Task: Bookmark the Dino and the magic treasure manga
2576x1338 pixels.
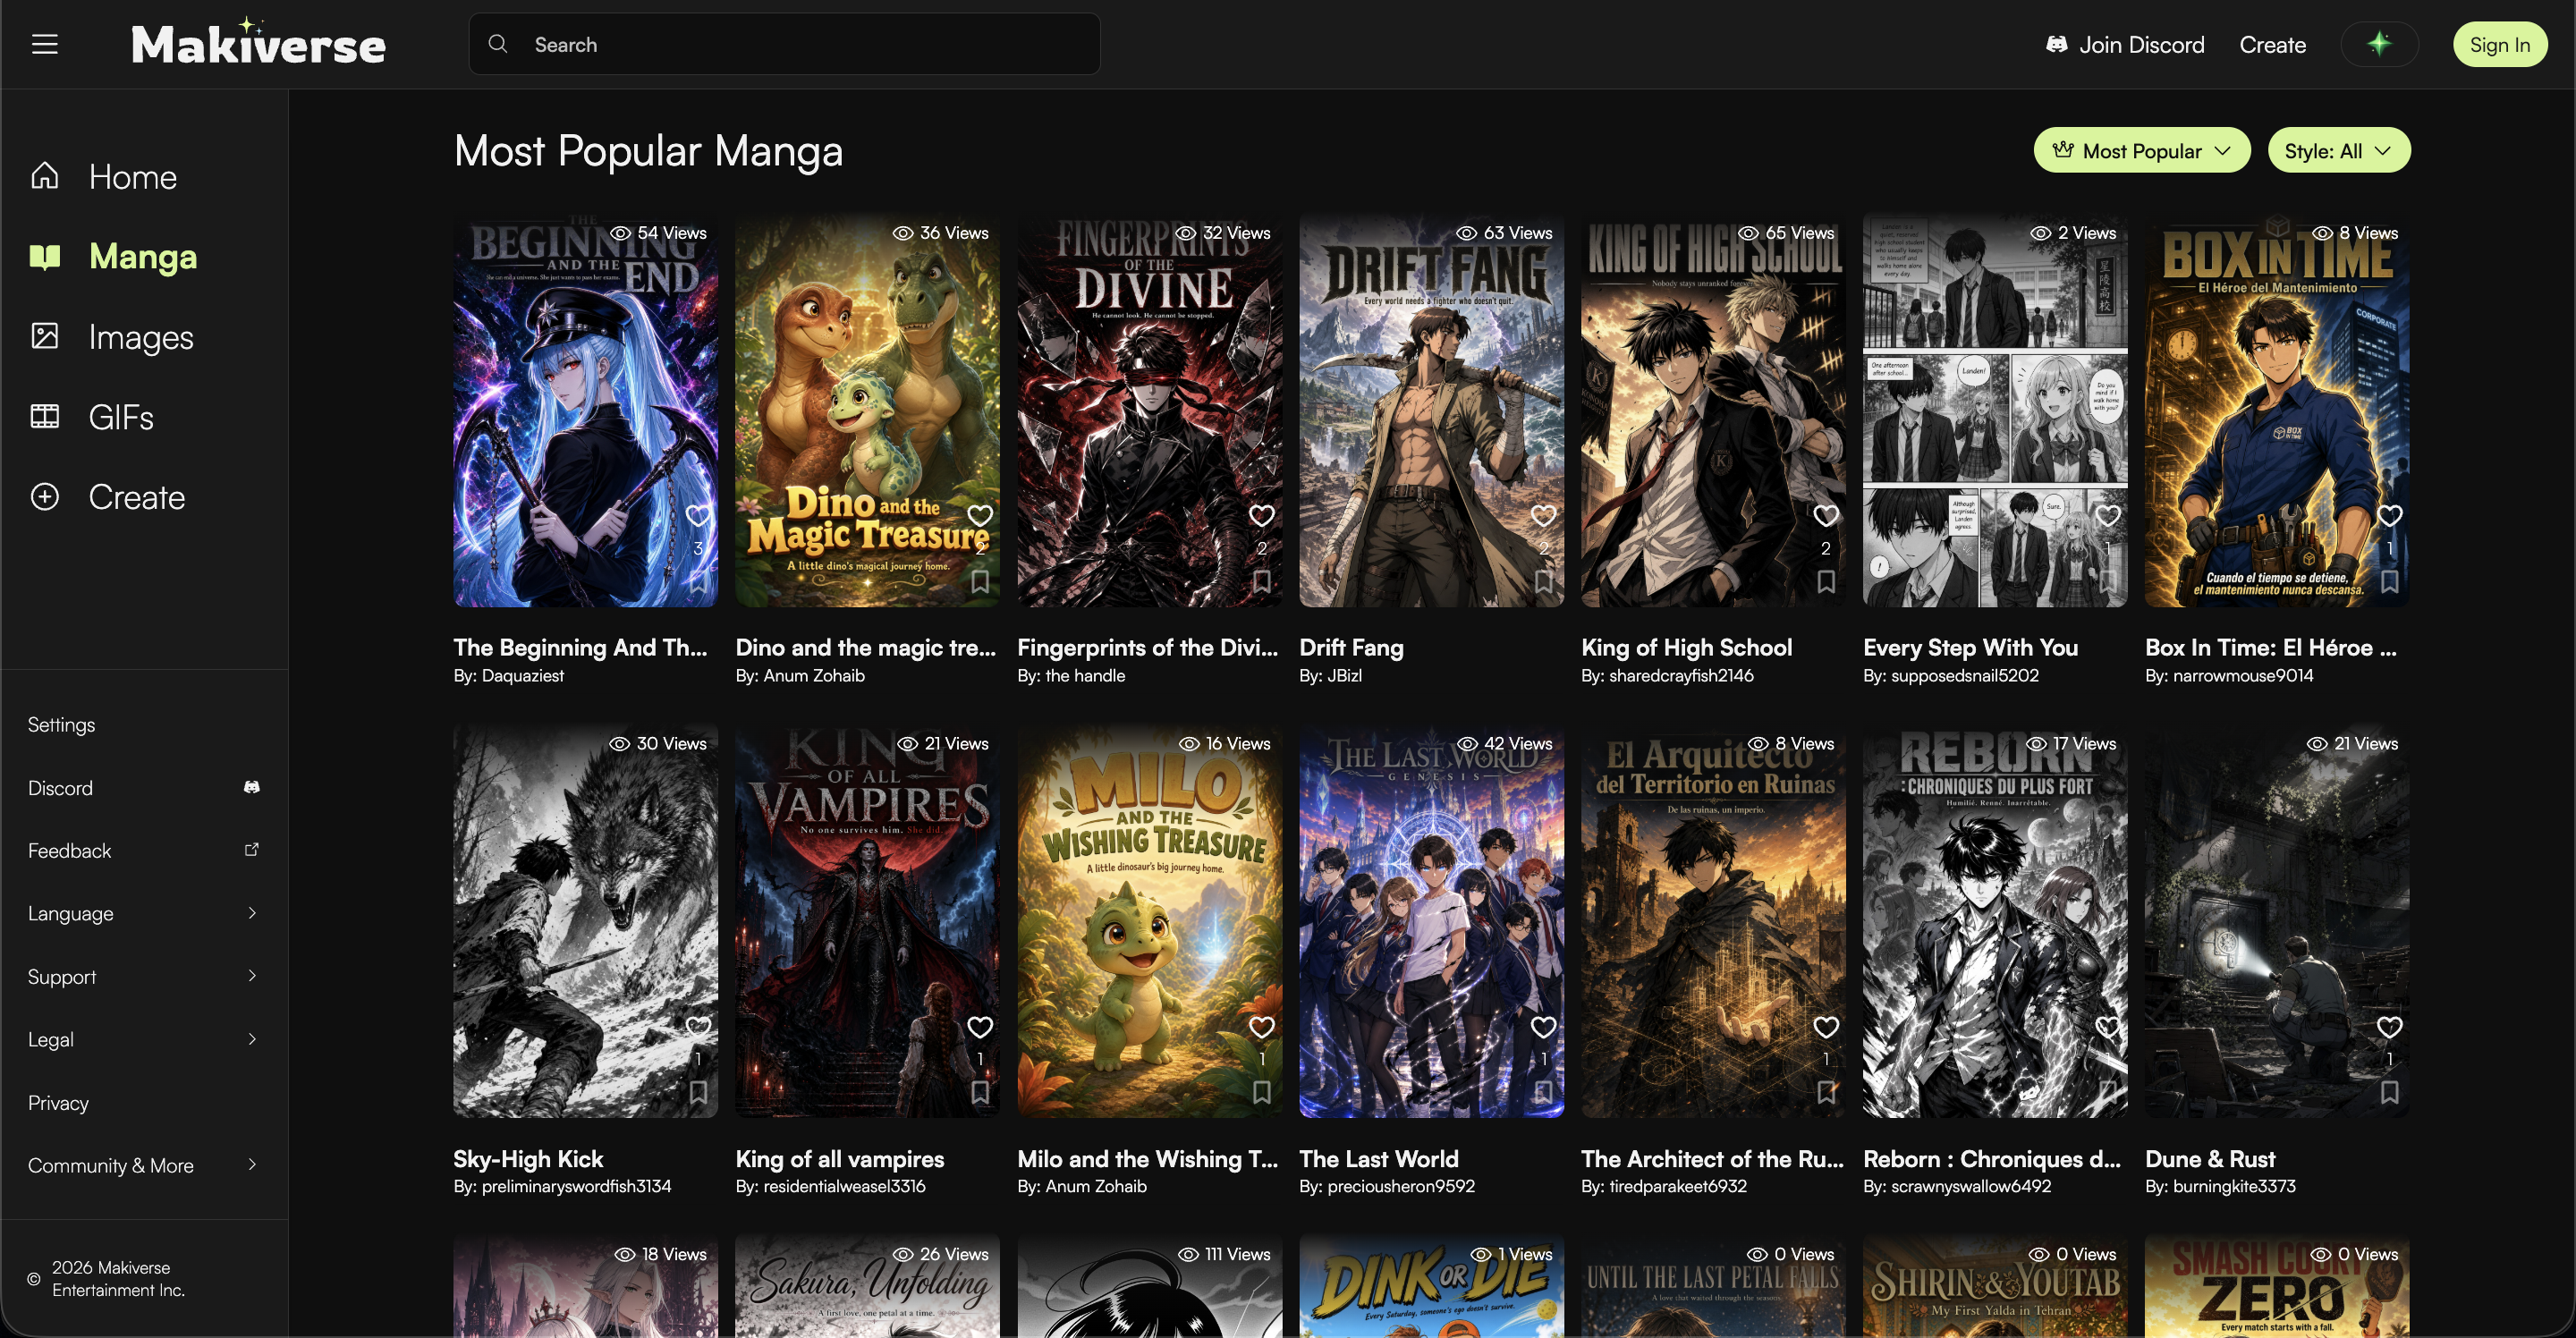Action: pyautogui.click(x=980, y=581)
